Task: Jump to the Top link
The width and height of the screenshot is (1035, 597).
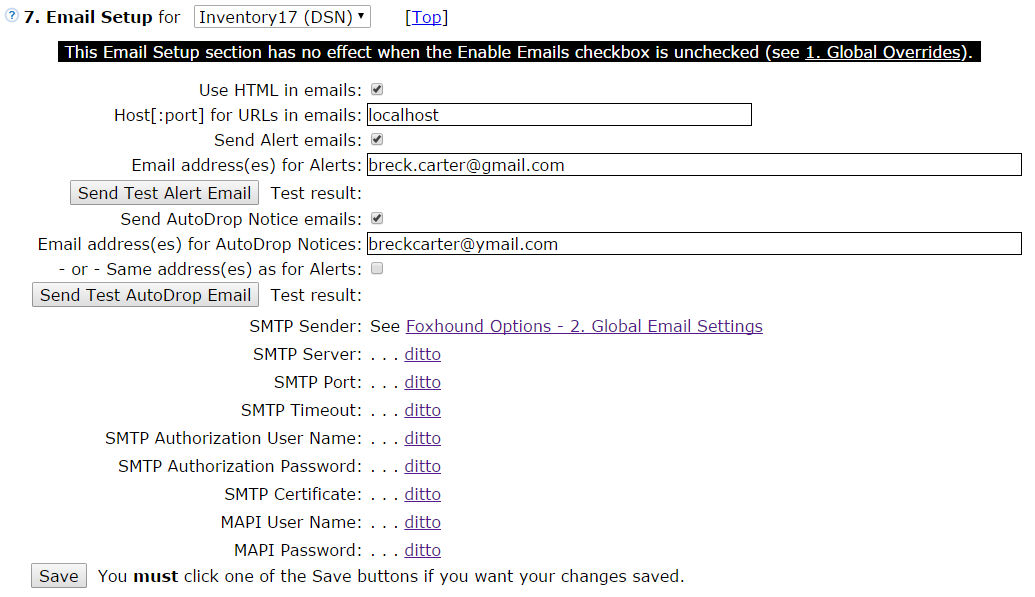Action: point(426,17)
